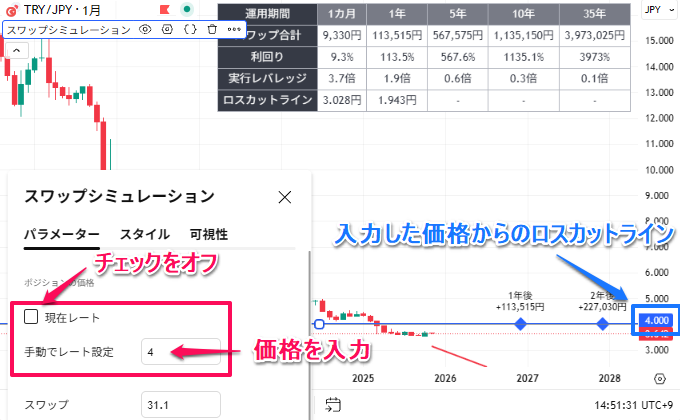Viewport: 680px width, 420px height.
Task: Open indicator source code braces icon
Action: point(190,30)
